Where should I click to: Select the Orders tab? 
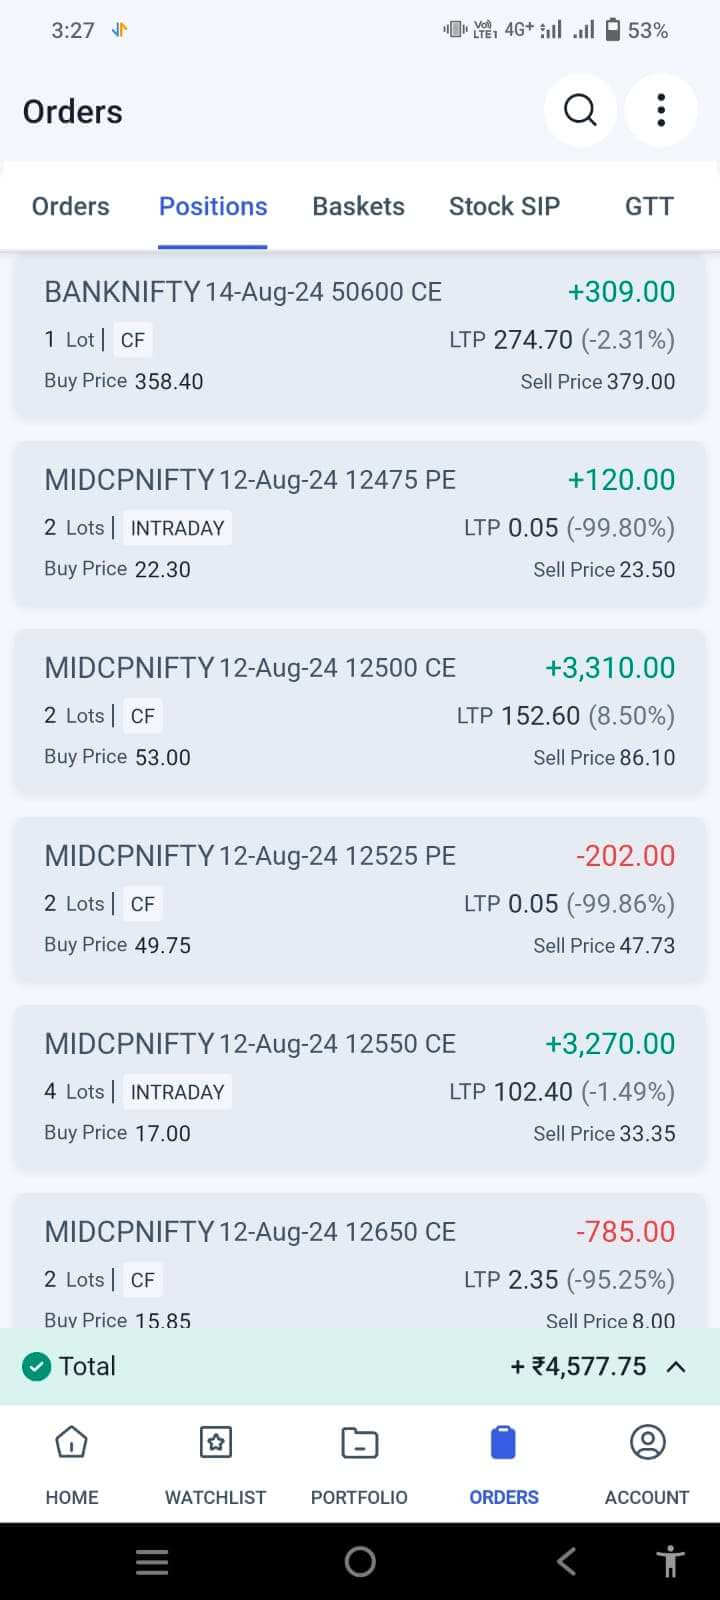(x=71, y=206)
